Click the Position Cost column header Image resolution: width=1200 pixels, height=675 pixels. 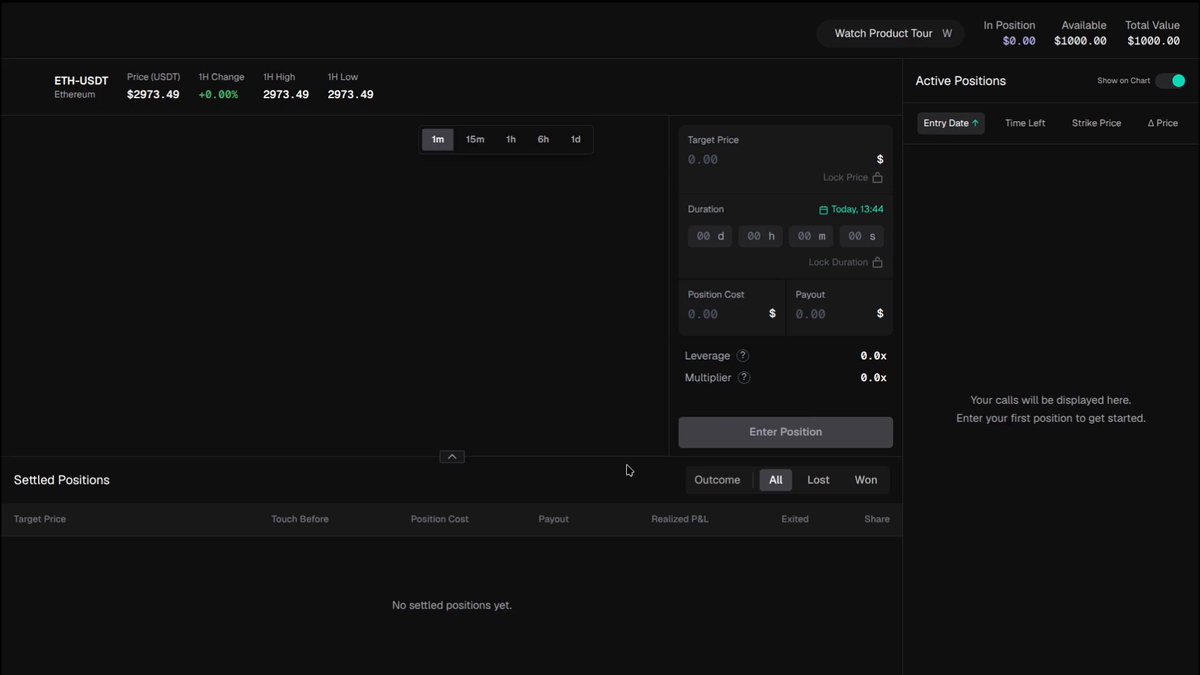440,519
